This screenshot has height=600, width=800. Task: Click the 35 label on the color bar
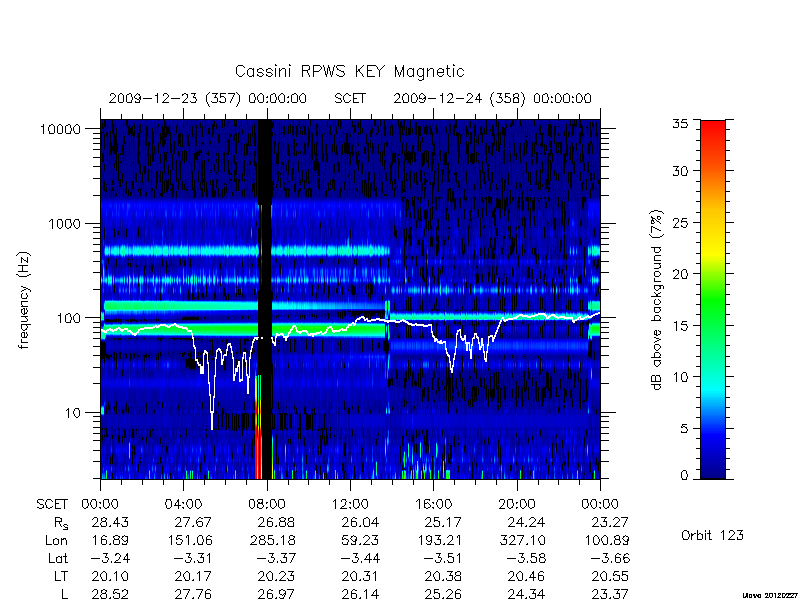click(680, 124)
